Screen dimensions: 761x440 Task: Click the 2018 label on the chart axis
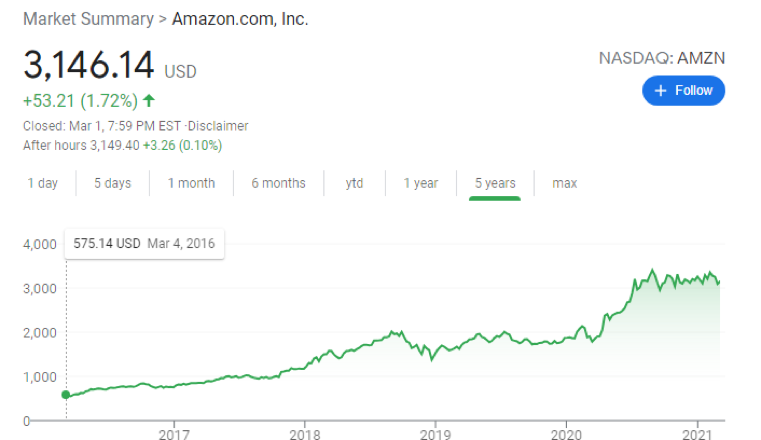[x=305, y=434]
